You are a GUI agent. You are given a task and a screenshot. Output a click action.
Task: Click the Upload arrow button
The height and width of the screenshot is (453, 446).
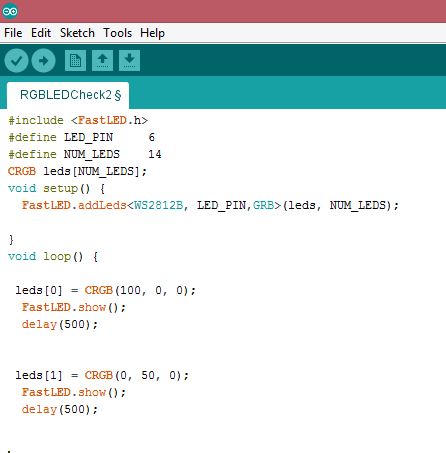43,61
